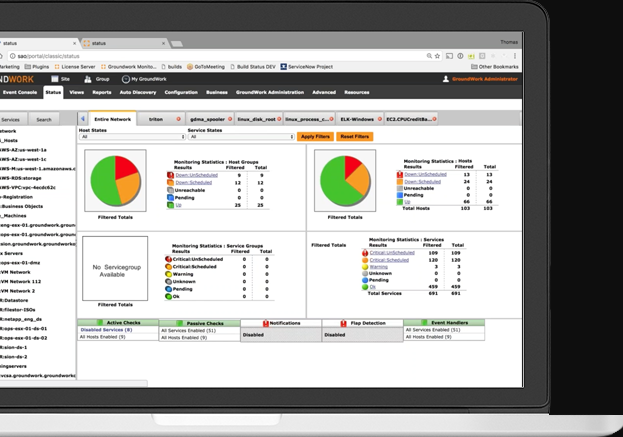This screenshot has height=437, width=623.
Task: Click the Flap Detection red alert icon
Action: pyautogui.click(x=344, y=323)
